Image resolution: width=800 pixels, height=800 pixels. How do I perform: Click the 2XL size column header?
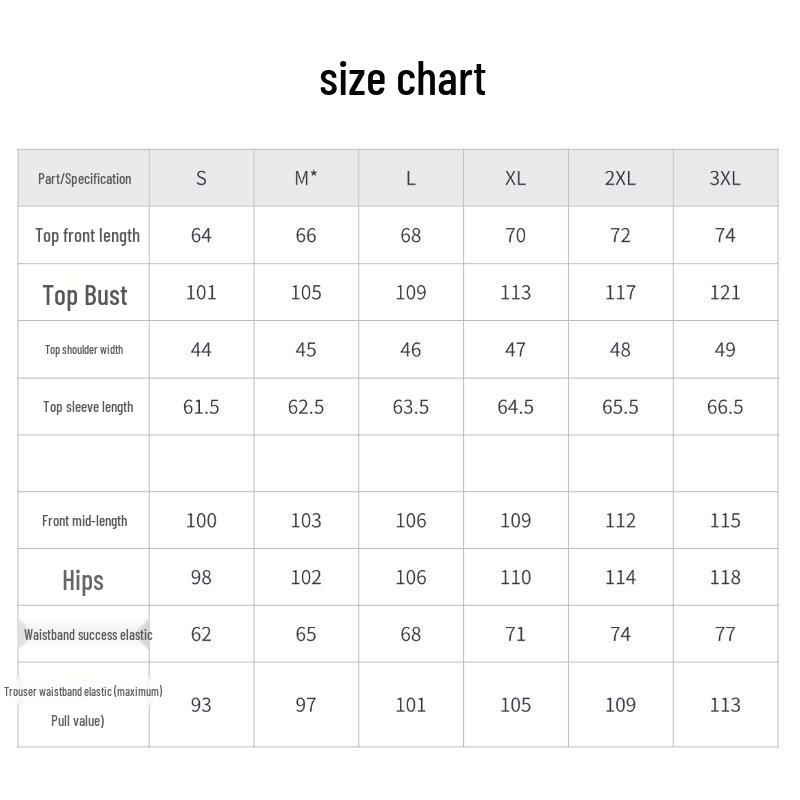pos(620,178)
